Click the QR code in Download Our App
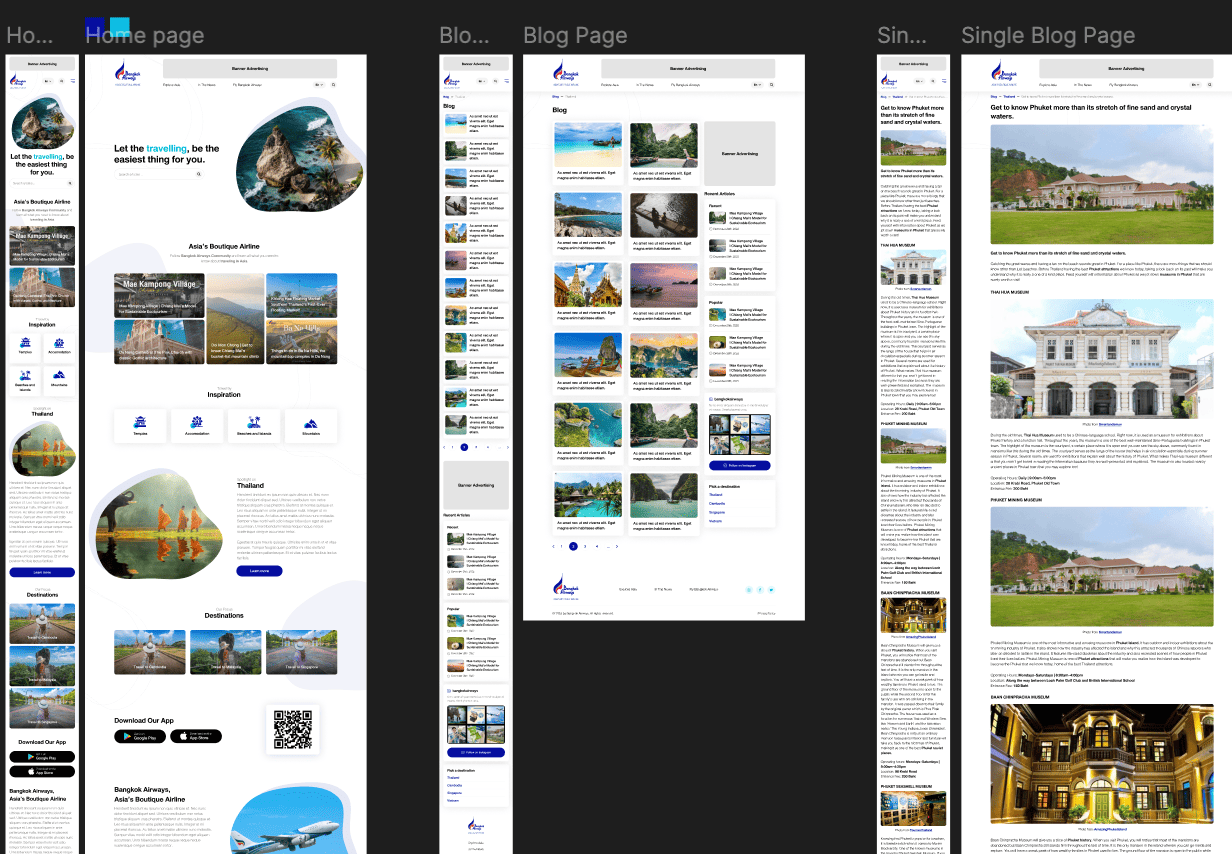 292,729
